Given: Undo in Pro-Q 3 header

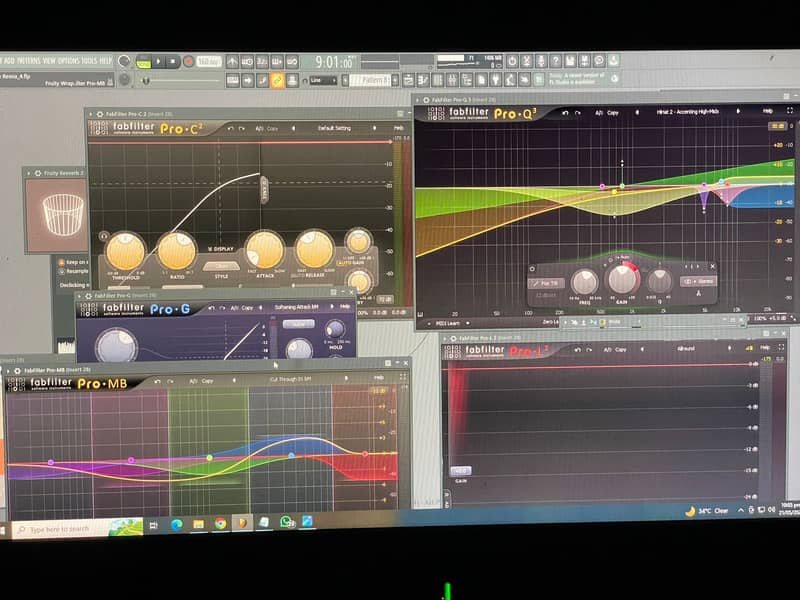Looking at the screenshot, I should pos(565,113).
